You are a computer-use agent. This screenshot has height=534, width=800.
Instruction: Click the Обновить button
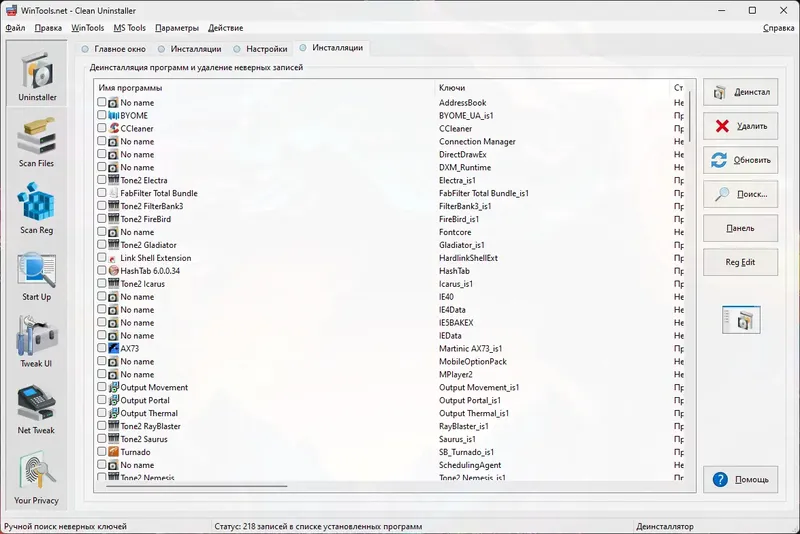click(741, 160)
